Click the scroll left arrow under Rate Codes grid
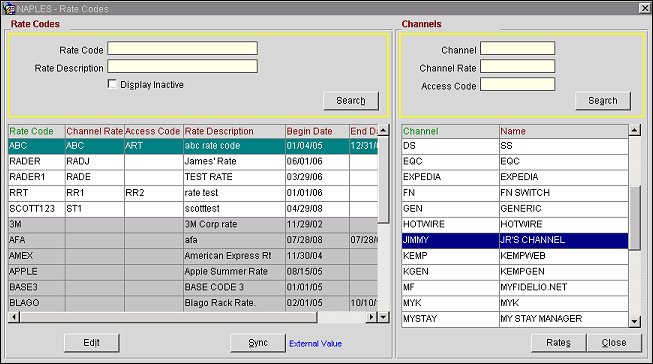Viewport: 653px width, 364px height. click(14, 317)
